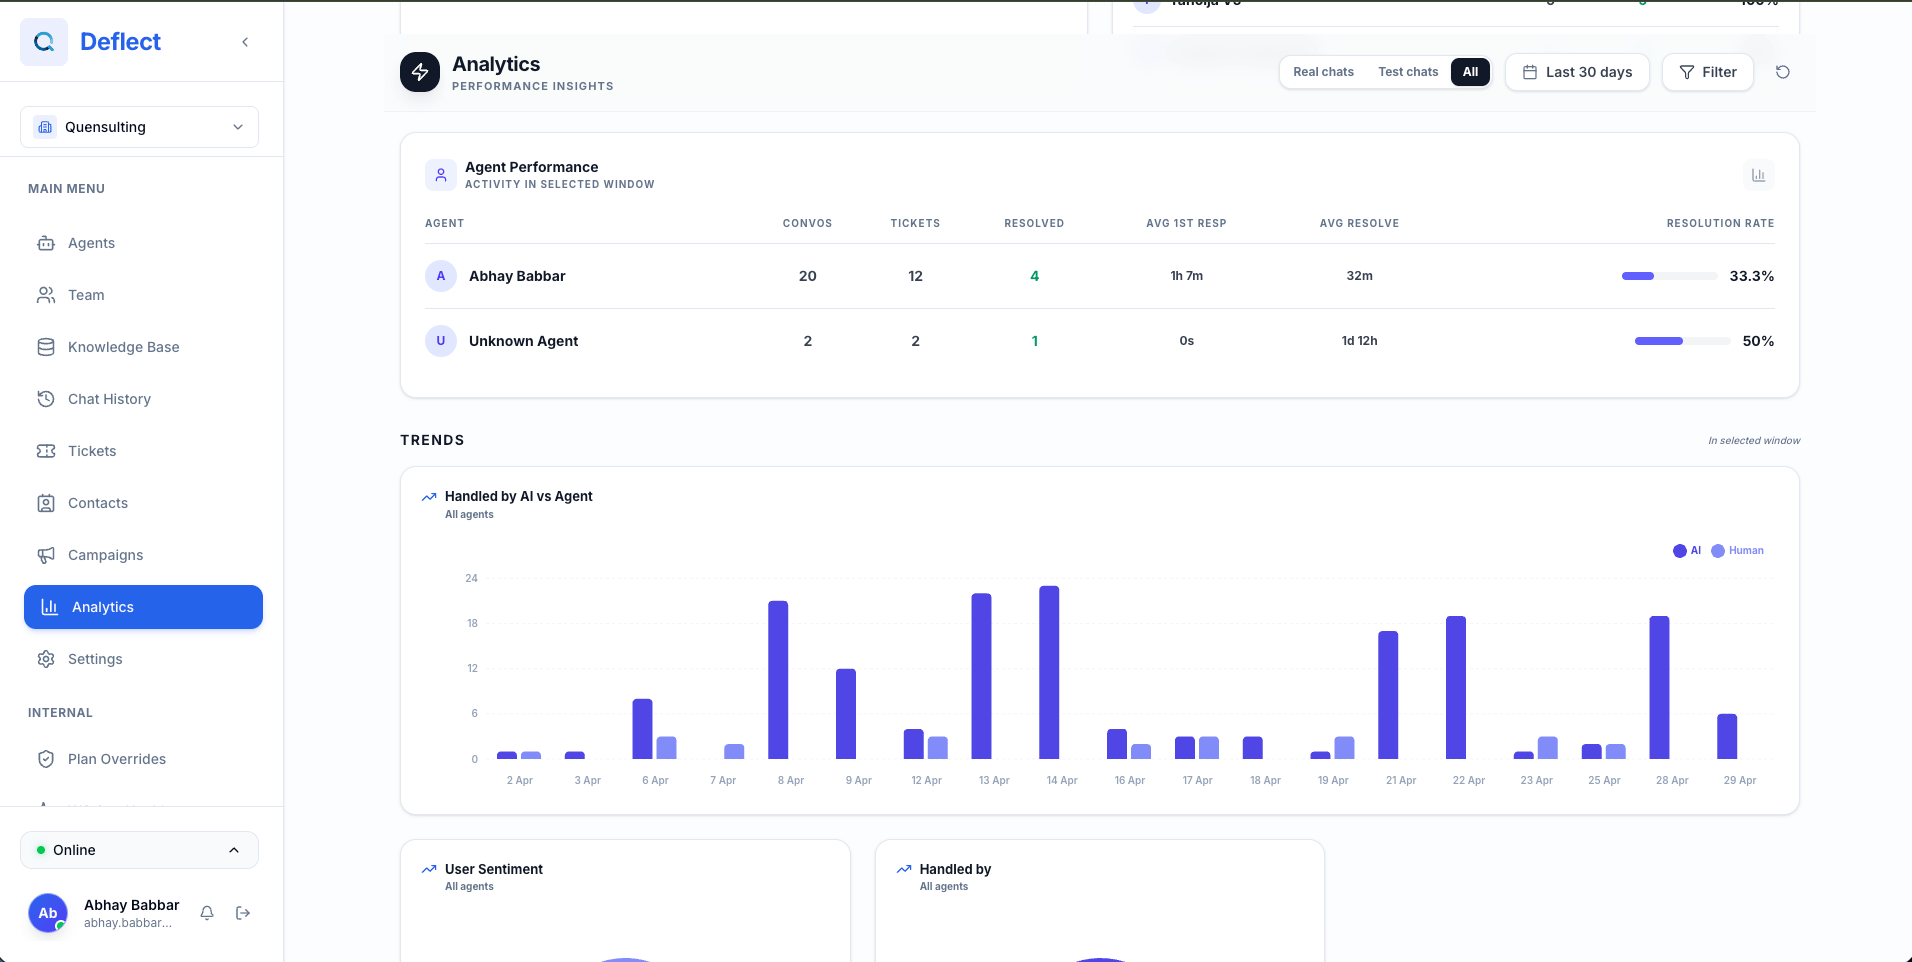This screenshot has height=962, width=1912.
Task: Click the 13 Apr bar in chart
Action: [x=981, y=676]
